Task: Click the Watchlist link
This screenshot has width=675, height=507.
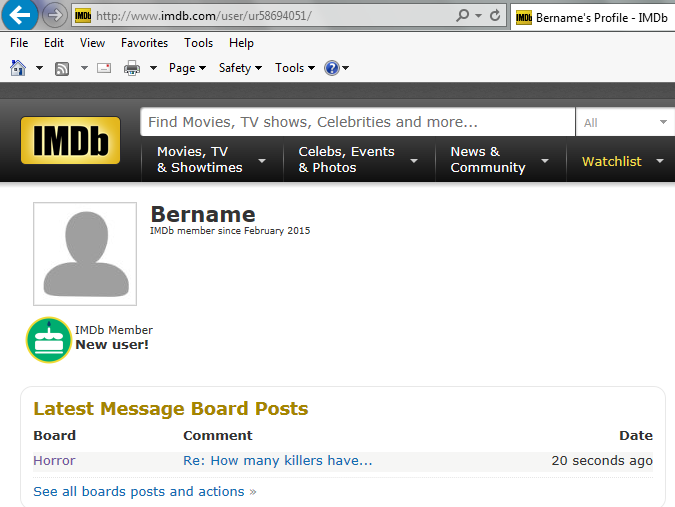Action: coord(612,161)
